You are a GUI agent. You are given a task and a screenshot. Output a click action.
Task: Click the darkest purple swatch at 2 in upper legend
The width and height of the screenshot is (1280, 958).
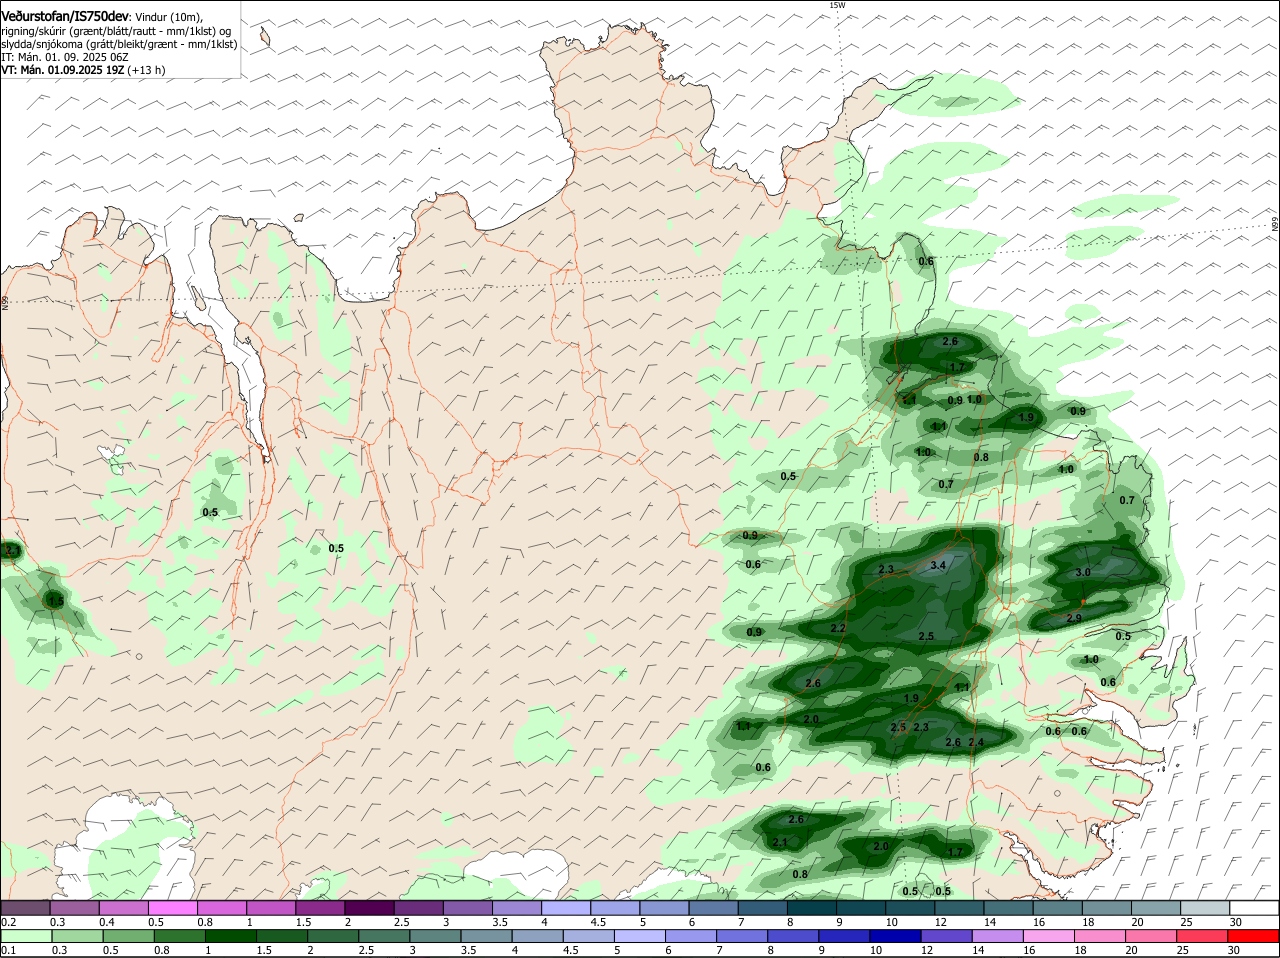(368, 907)
